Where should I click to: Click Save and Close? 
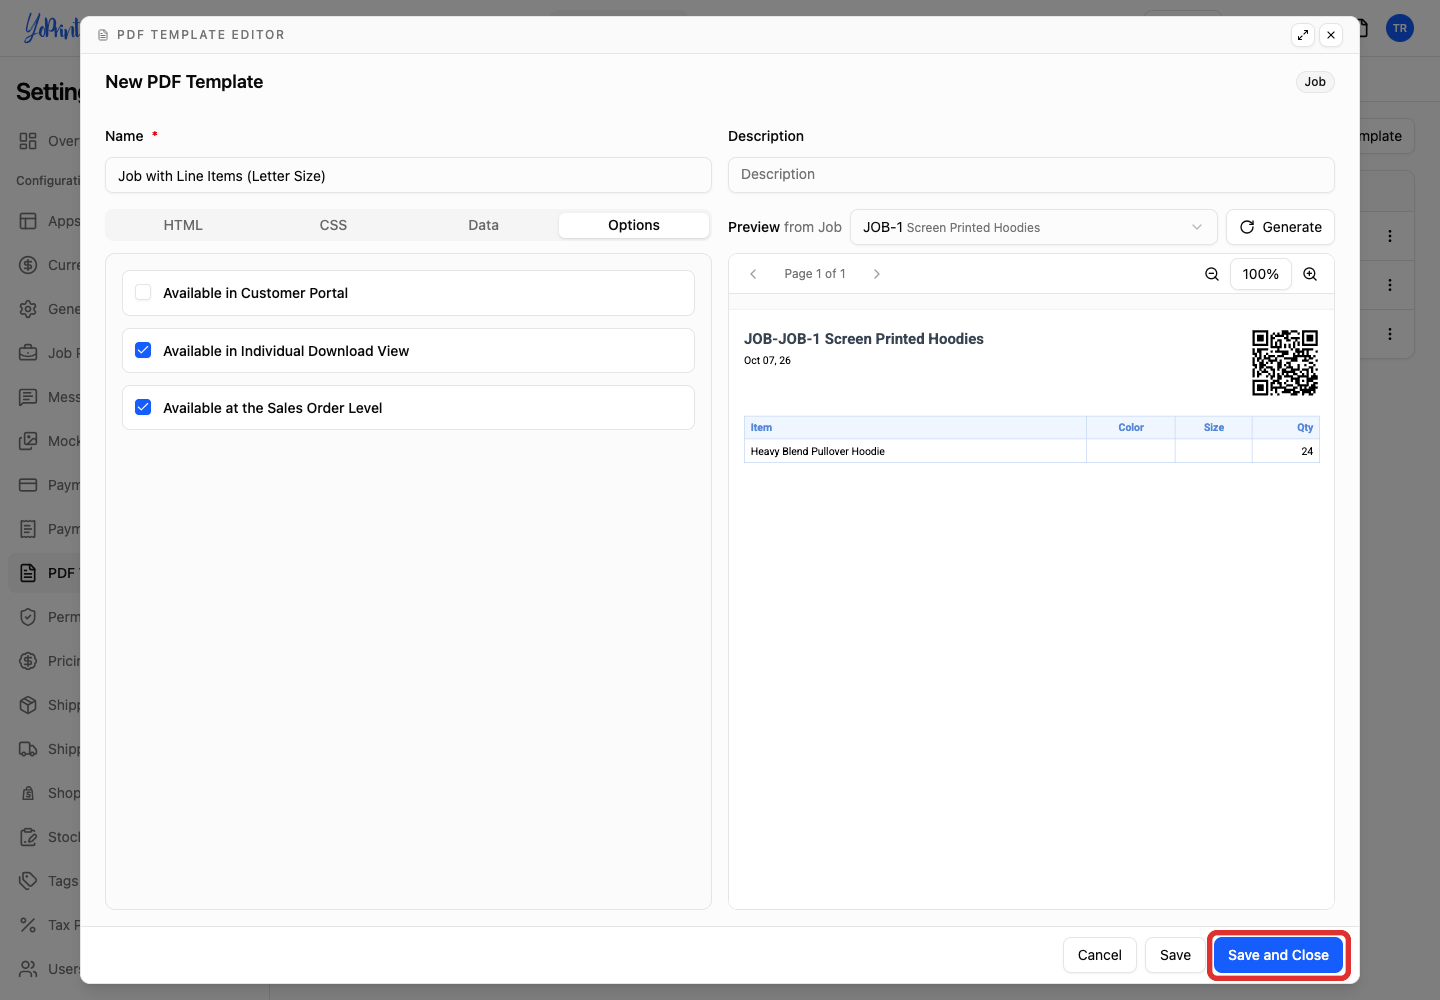[1278, 955]
